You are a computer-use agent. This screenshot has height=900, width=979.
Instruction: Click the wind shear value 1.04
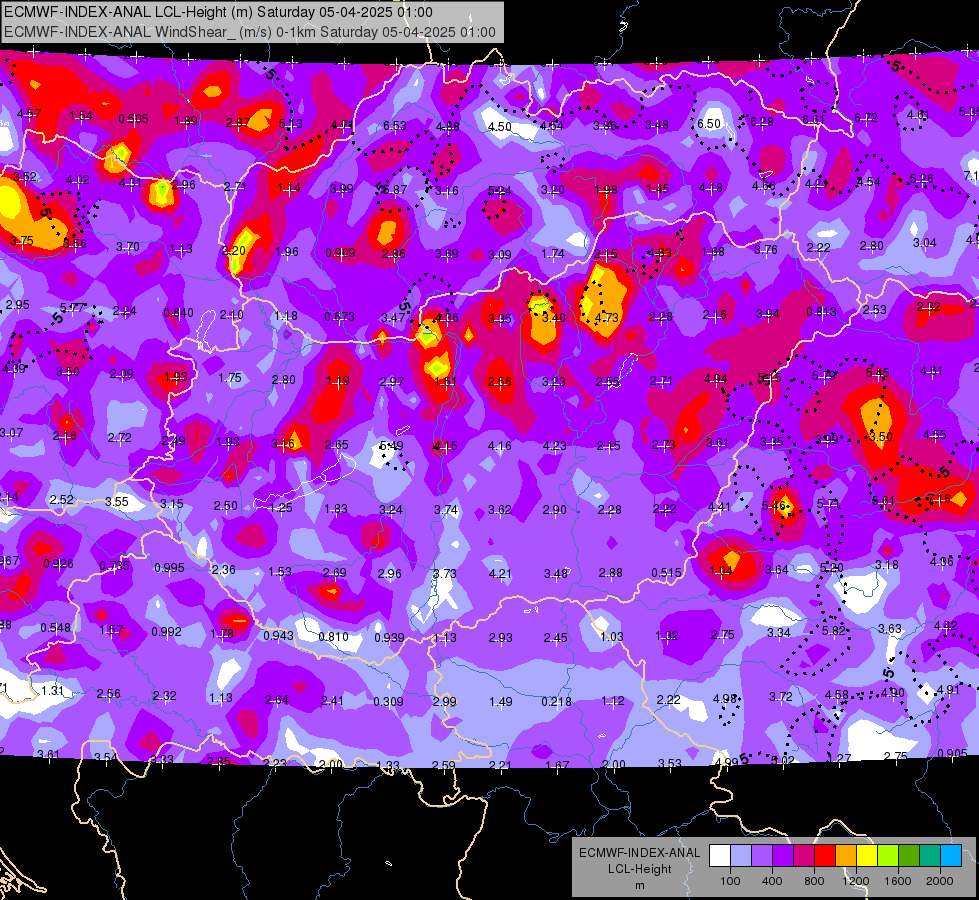pyautogui.click(x=721, y=570)
